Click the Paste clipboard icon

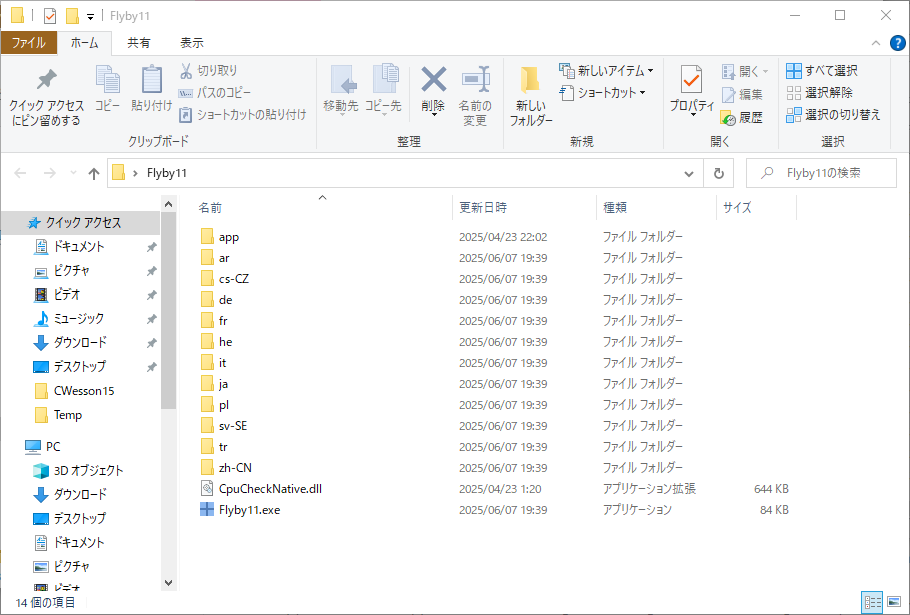coord(151,89)
